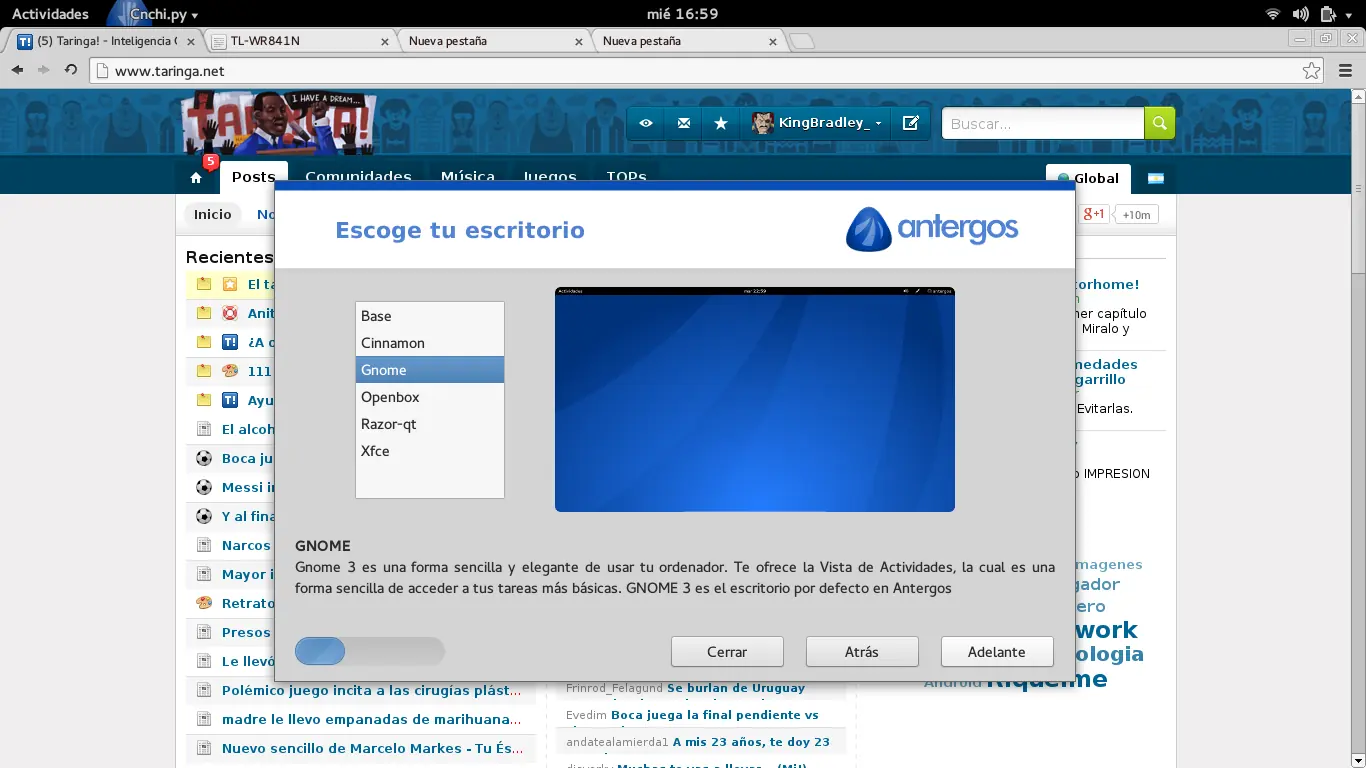This screenshot has height=768, width=1366.
Task: Click the palette icon beside 'Retrato'
Action: click(204, 603)
